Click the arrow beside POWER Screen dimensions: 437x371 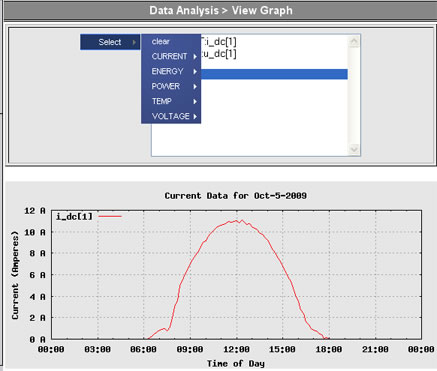coord(195,87)
